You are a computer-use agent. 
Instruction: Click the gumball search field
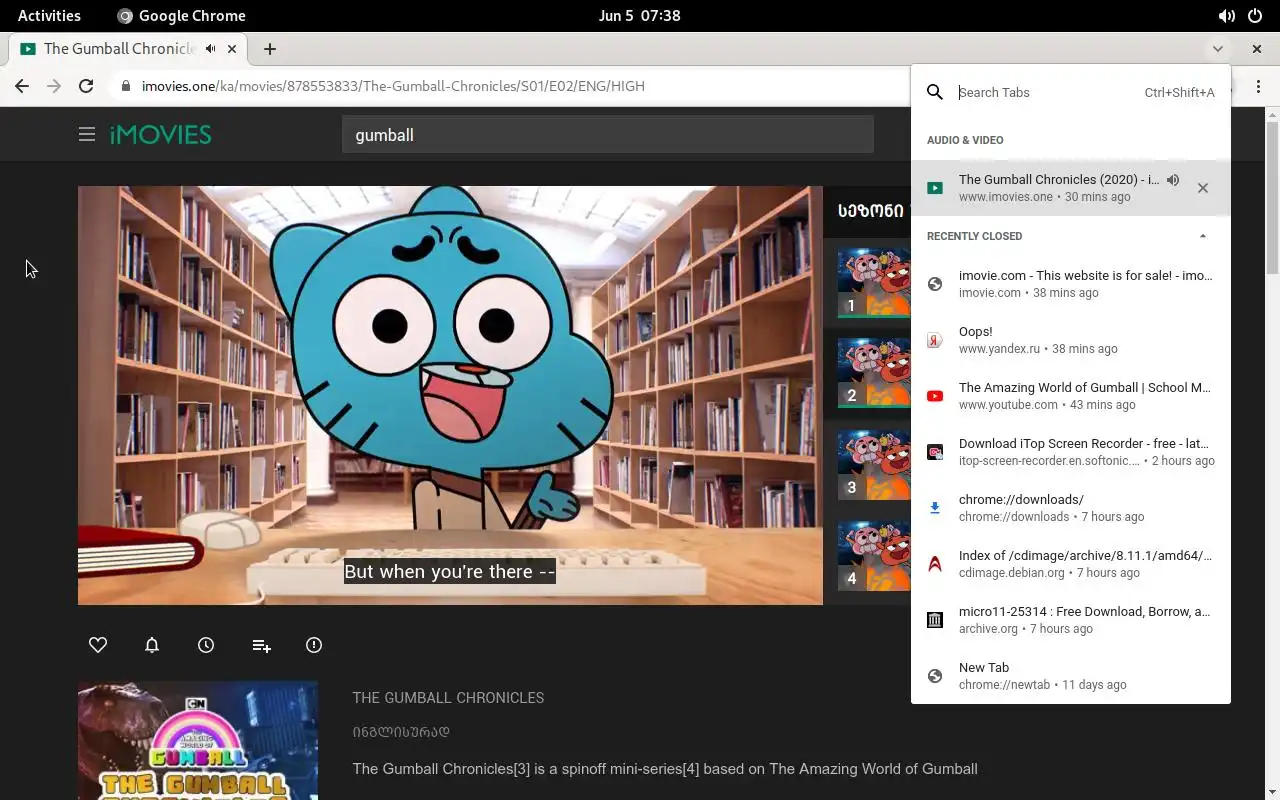pyautogui.click(x=607, y=134)
